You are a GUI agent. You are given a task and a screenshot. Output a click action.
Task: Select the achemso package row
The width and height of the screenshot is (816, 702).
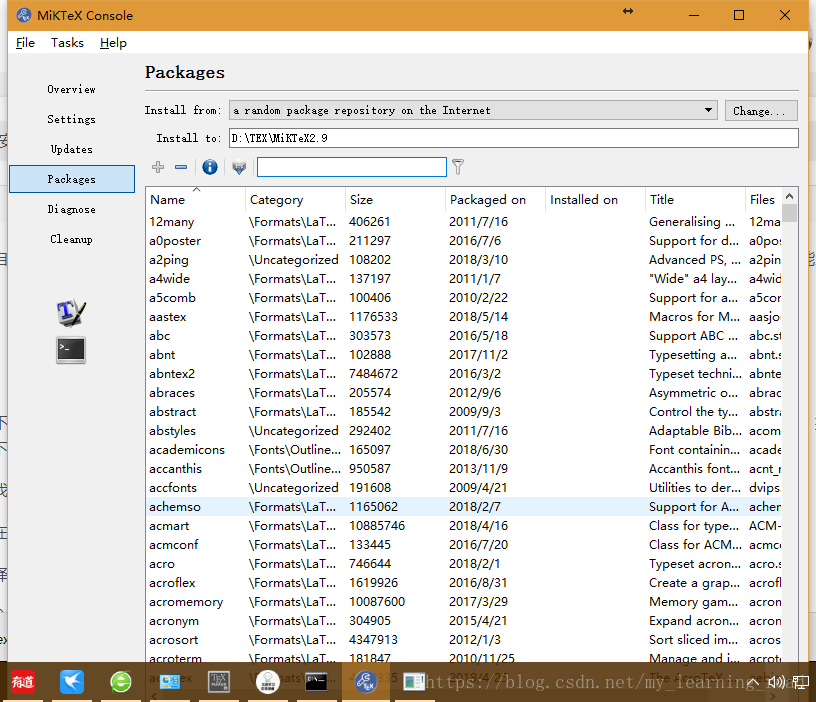(x=464, y=507)
